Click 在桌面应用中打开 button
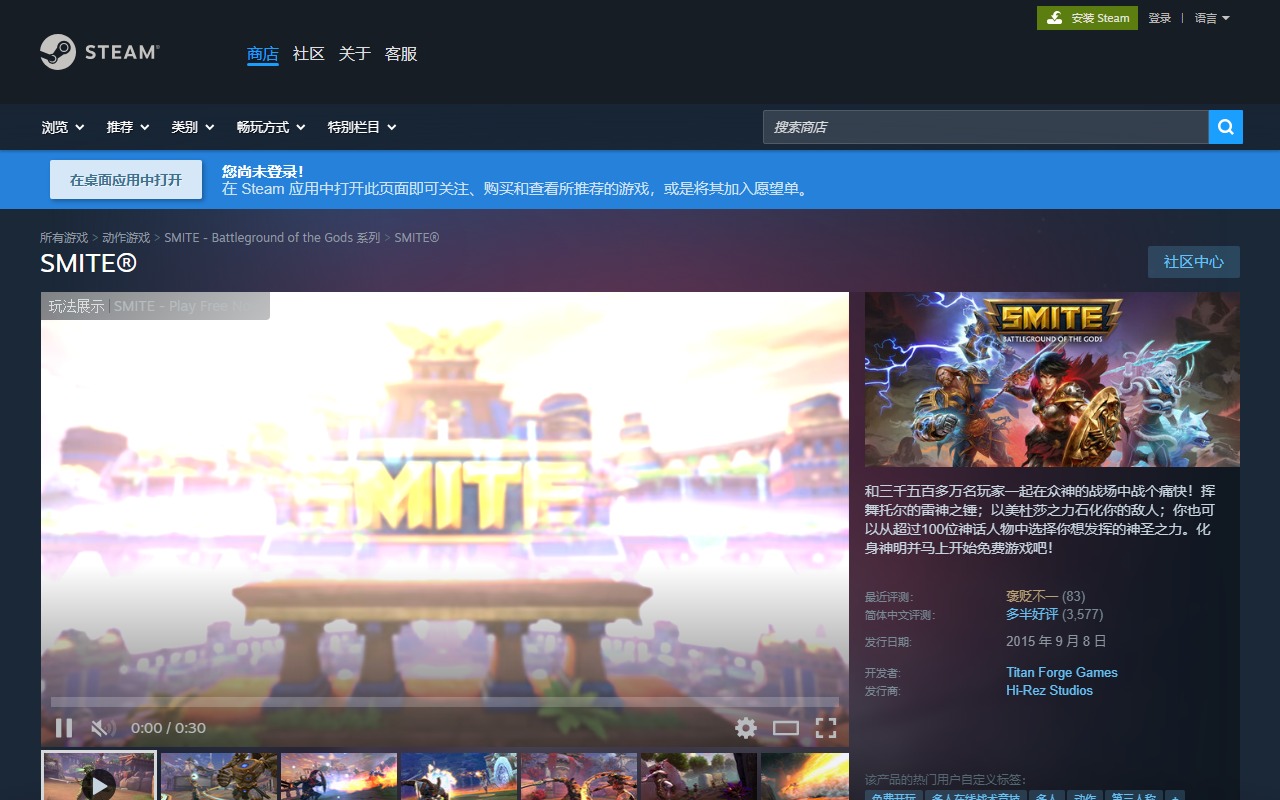Viewport: 1280px width, 800px height. click(126, 180)
